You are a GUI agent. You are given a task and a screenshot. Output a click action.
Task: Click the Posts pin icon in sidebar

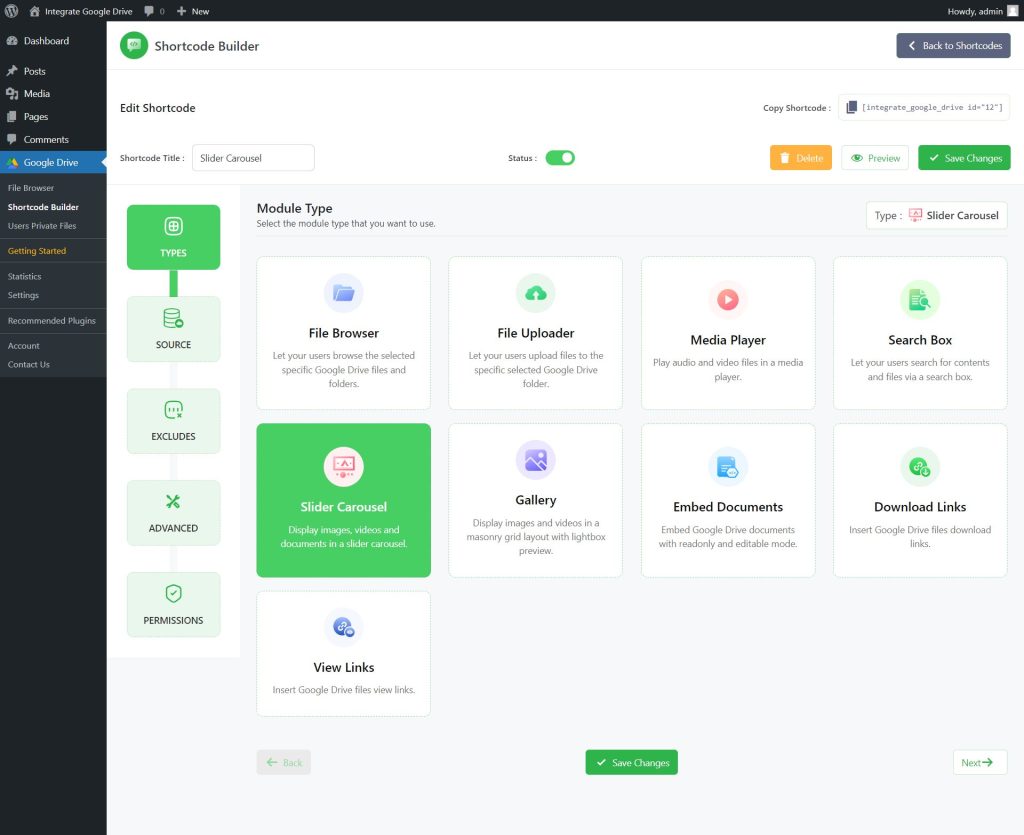(x=12, y=71)
